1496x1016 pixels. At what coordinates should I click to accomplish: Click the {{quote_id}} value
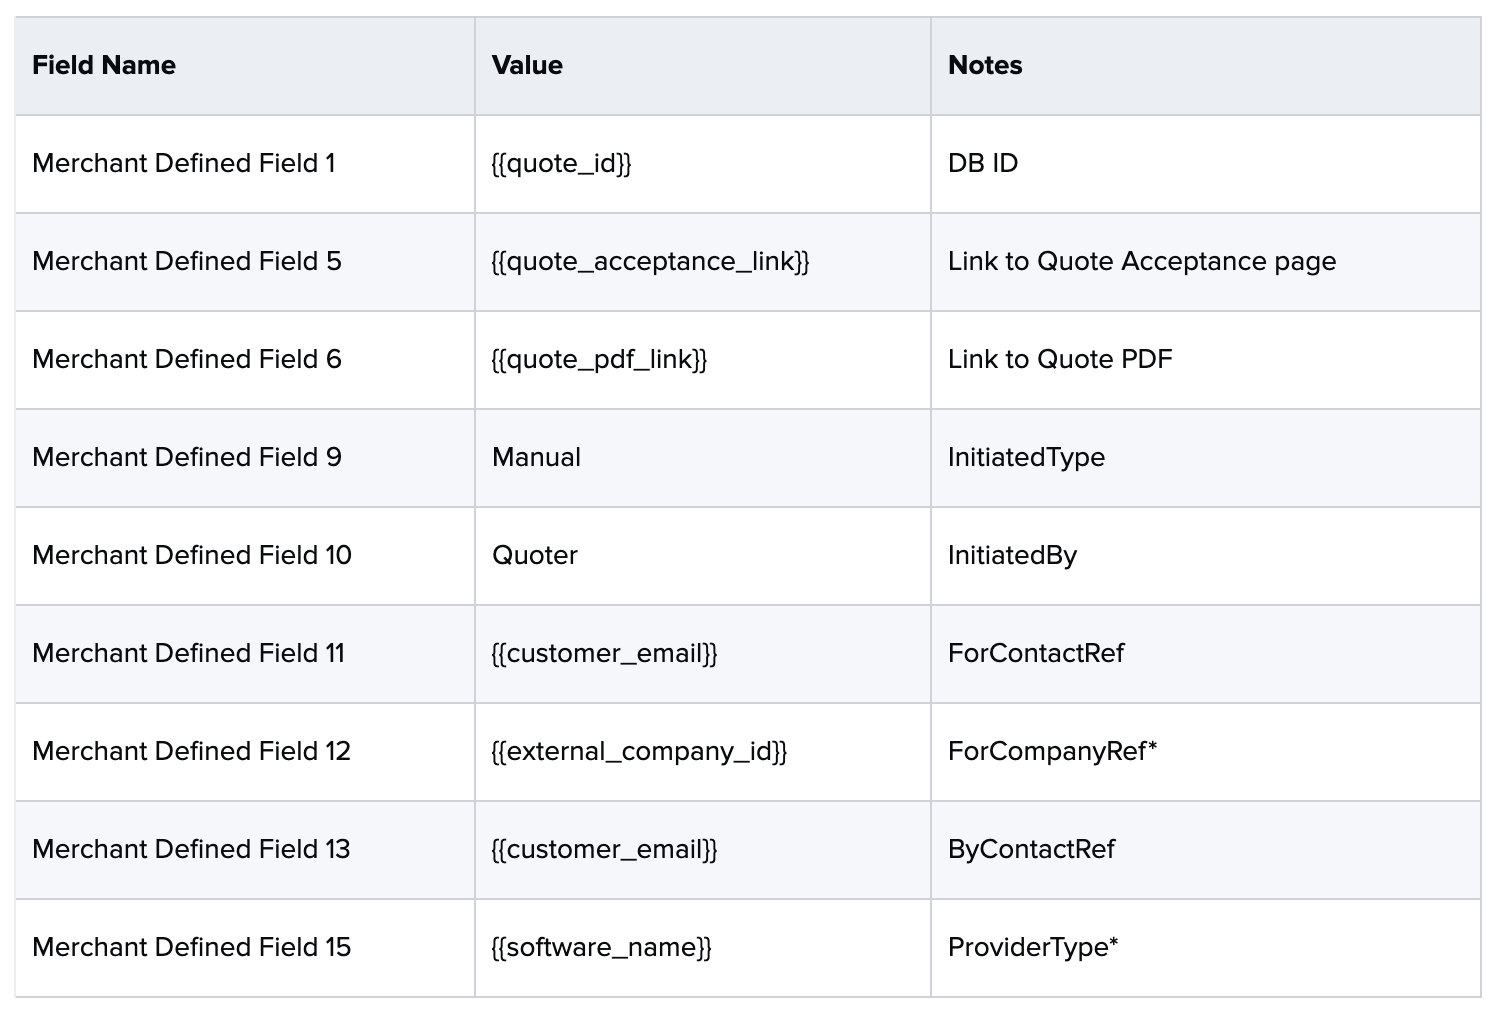click(x=562, y=163)
